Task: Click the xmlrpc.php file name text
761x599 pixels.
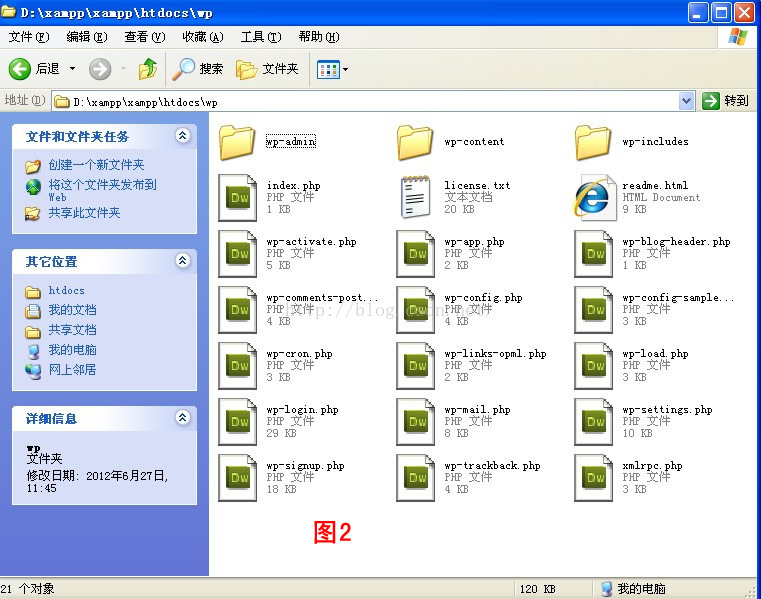Action: tap(652, 466)
